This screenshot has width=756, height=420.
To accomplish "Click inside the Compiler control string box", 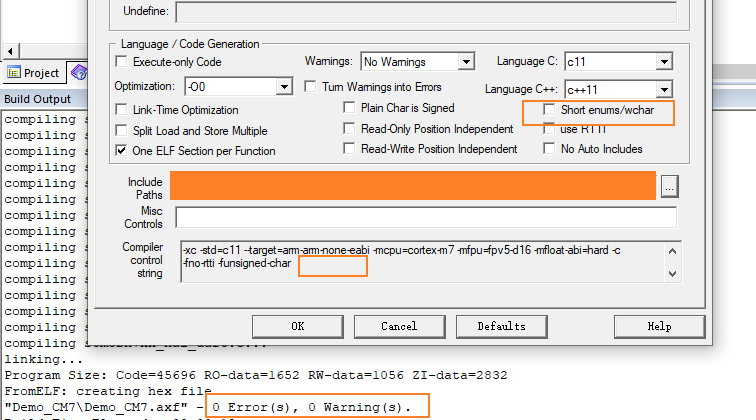I will coord(422,262).
